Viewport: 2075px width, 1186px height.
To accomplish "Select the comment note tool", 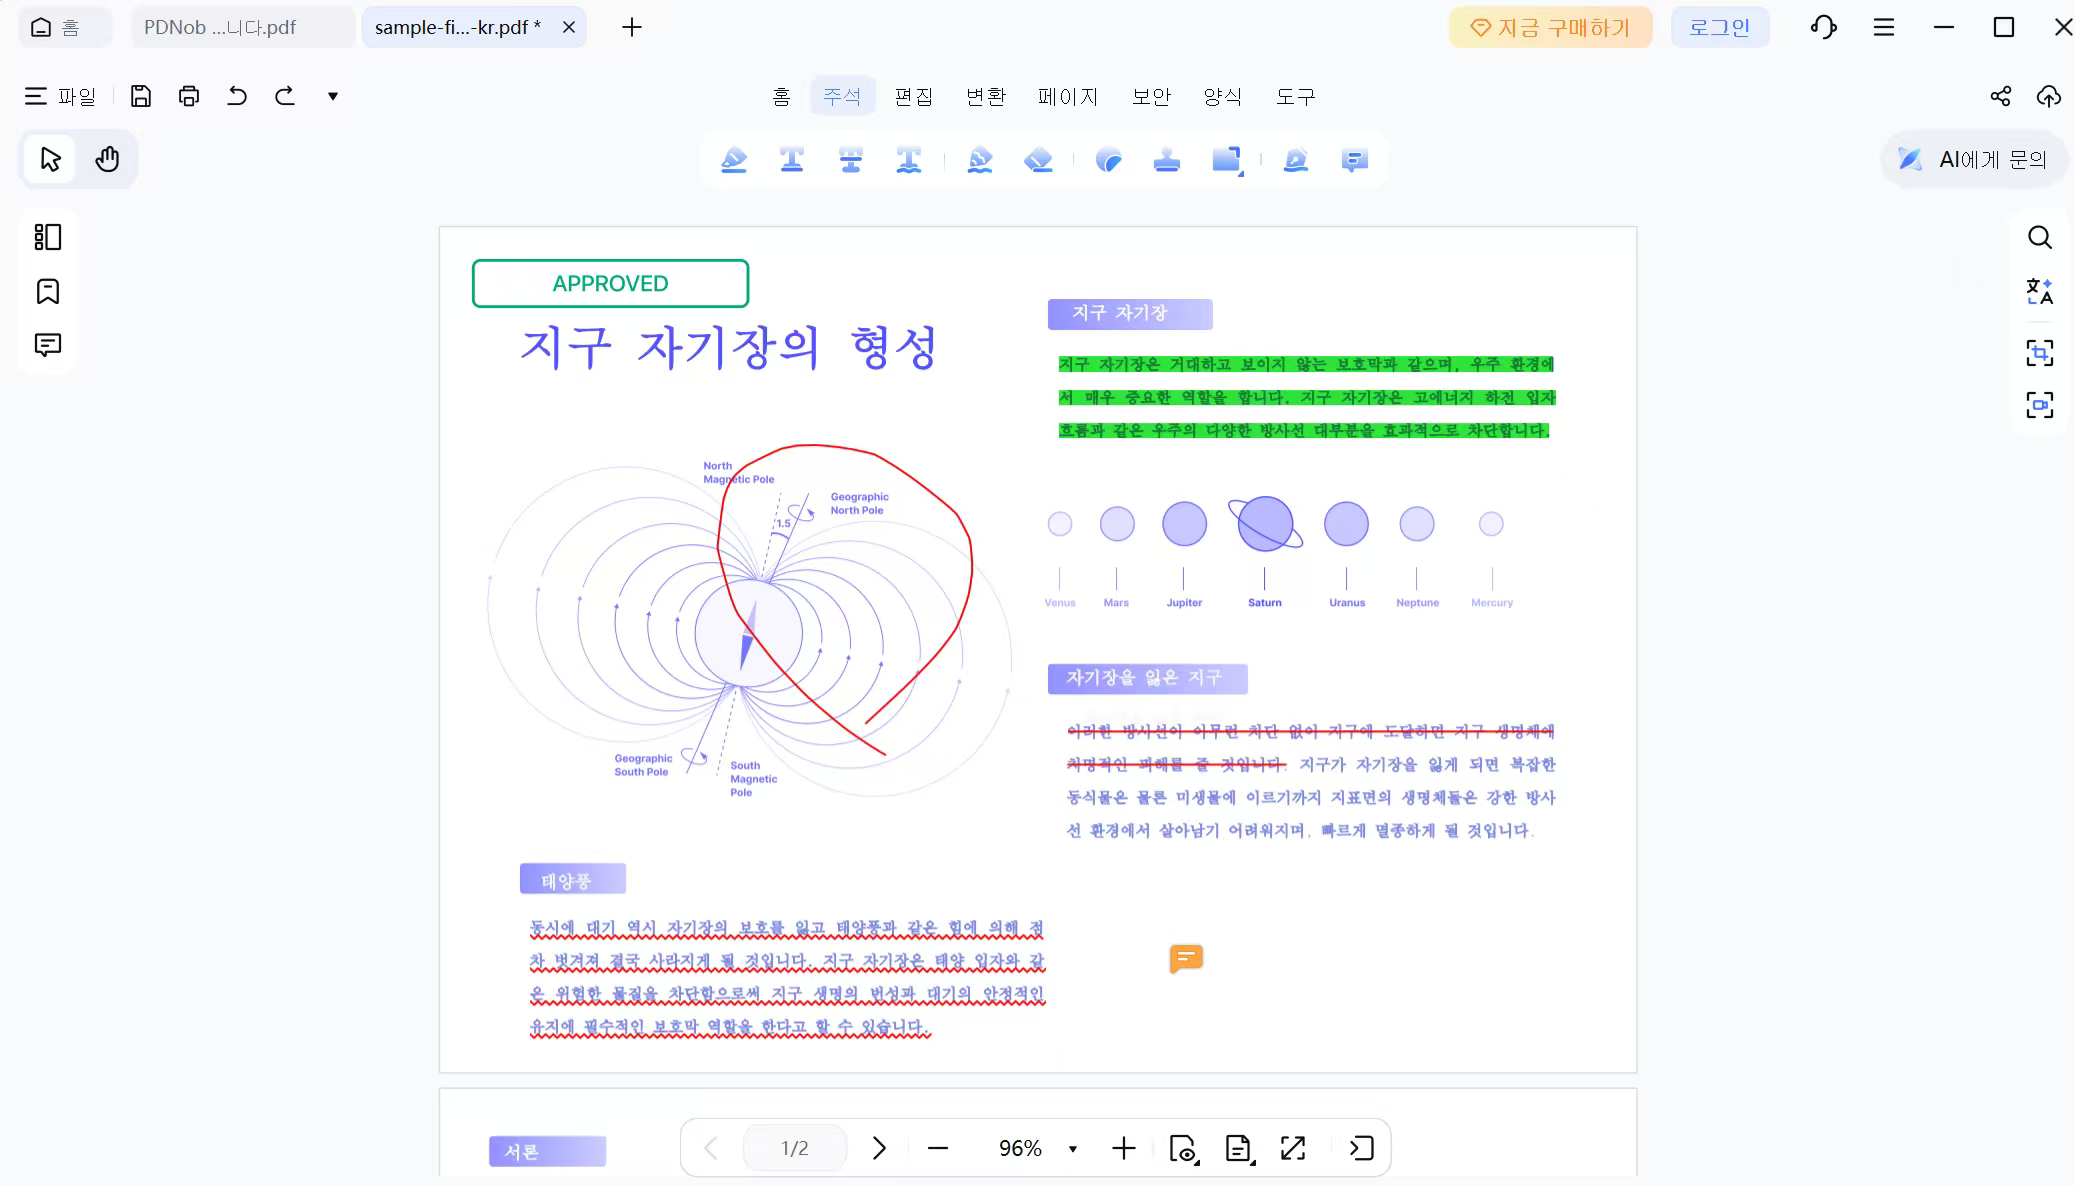I will pos(1355,160).
